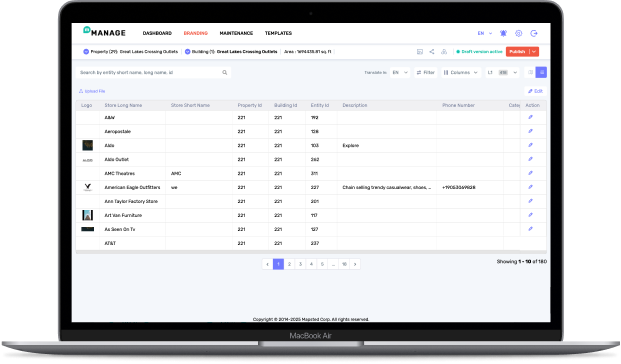Click the Publish button
This screenshot has height=364, width=621.
(518, 51)
